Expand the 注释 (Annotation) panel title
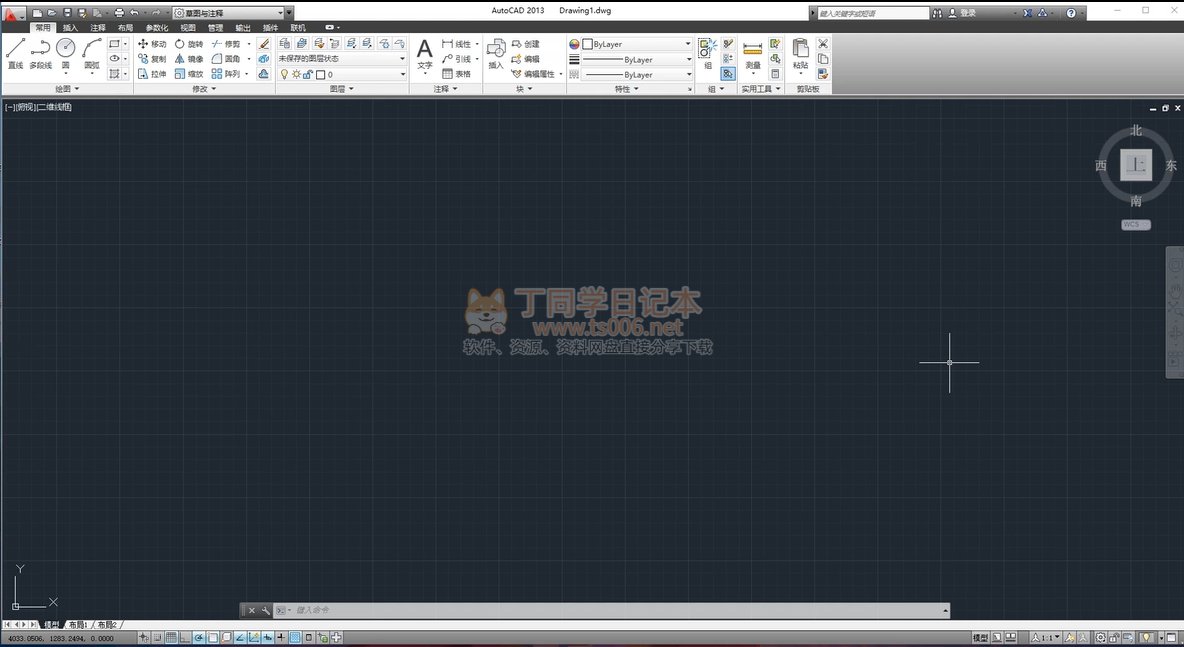The height and width of the screenshot is (647, 1184). pyautogui.click(x=446, y=89)
